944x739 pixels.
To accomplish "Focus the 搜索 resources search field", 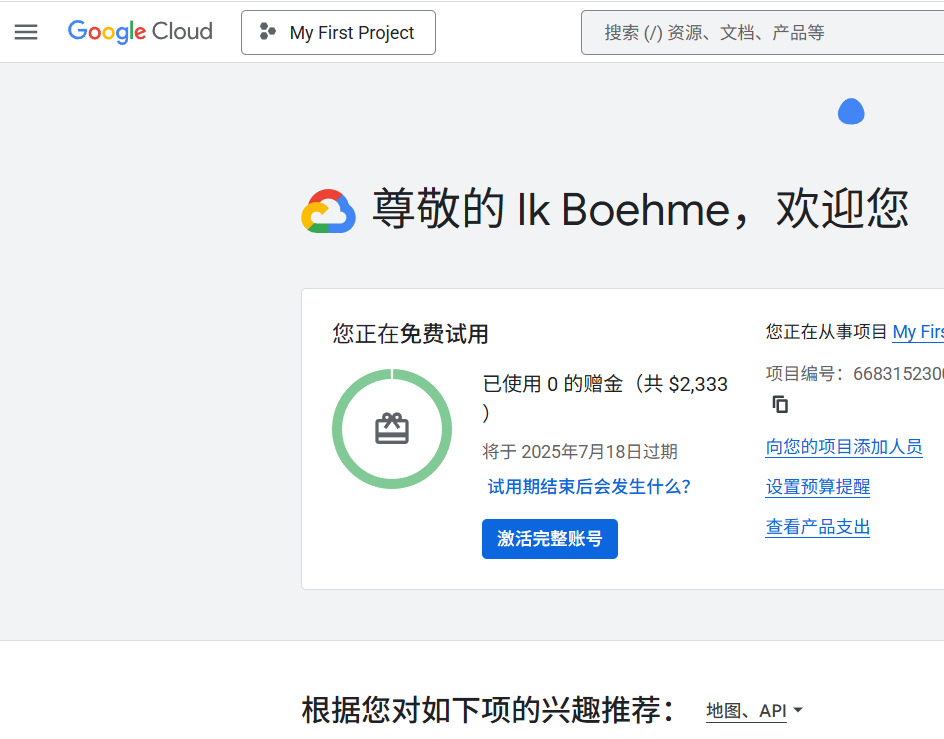I will [x=762, y=33].
